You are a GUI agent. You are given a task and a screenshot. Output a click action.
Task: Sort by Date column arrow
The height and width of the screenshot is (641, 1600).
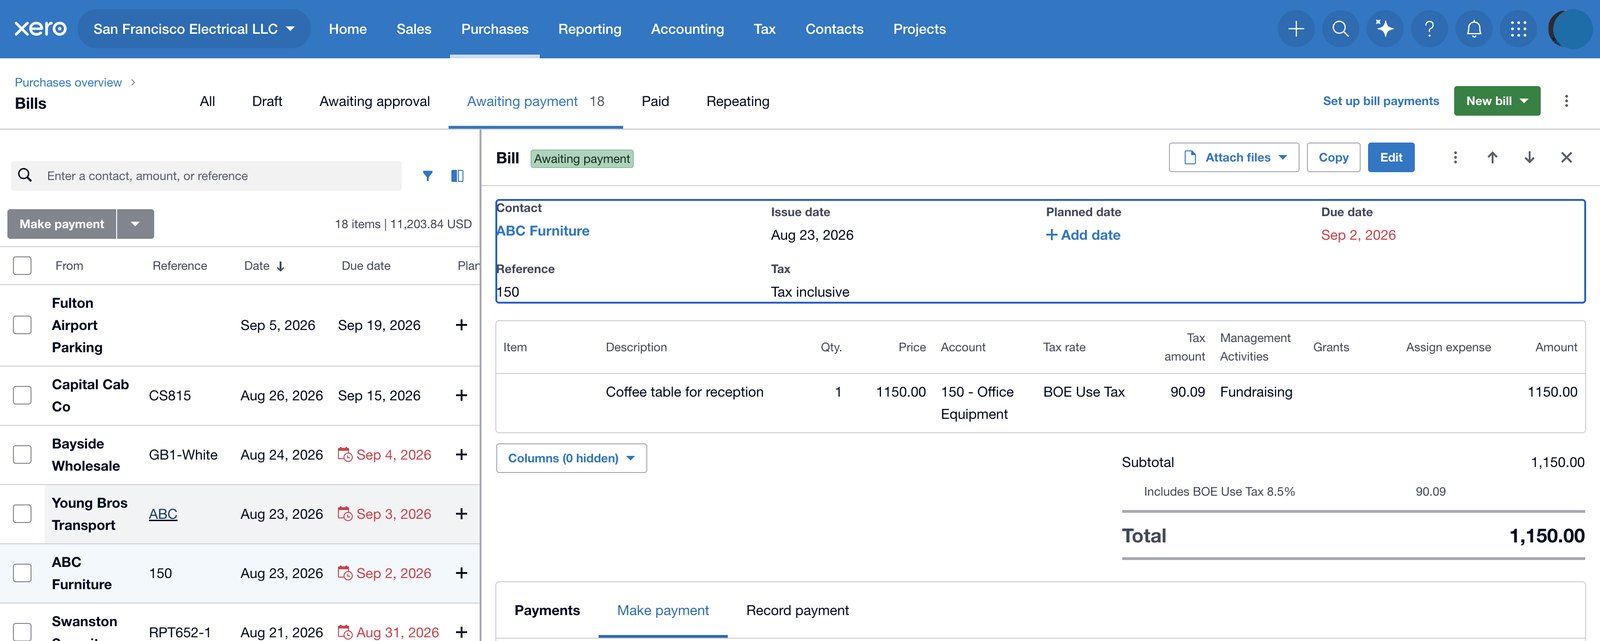(x=281, y=266)
